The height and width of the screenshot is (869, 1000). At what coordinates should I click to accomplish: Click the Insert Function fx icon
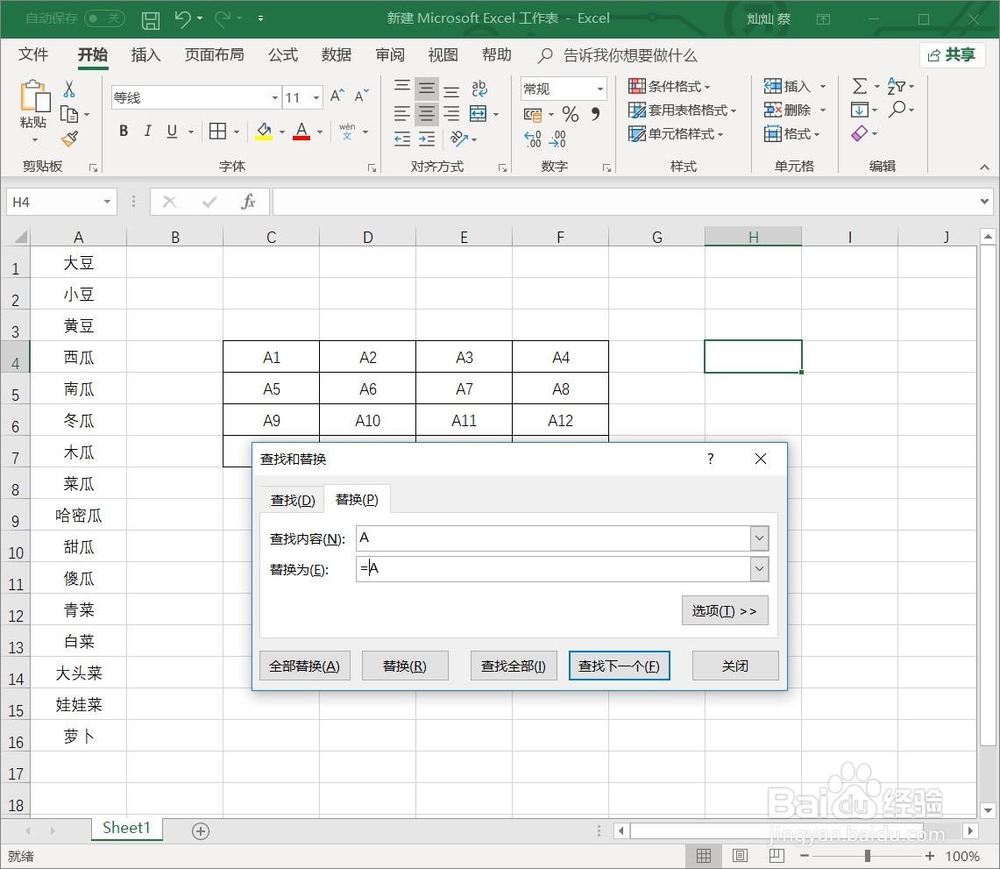248,202
